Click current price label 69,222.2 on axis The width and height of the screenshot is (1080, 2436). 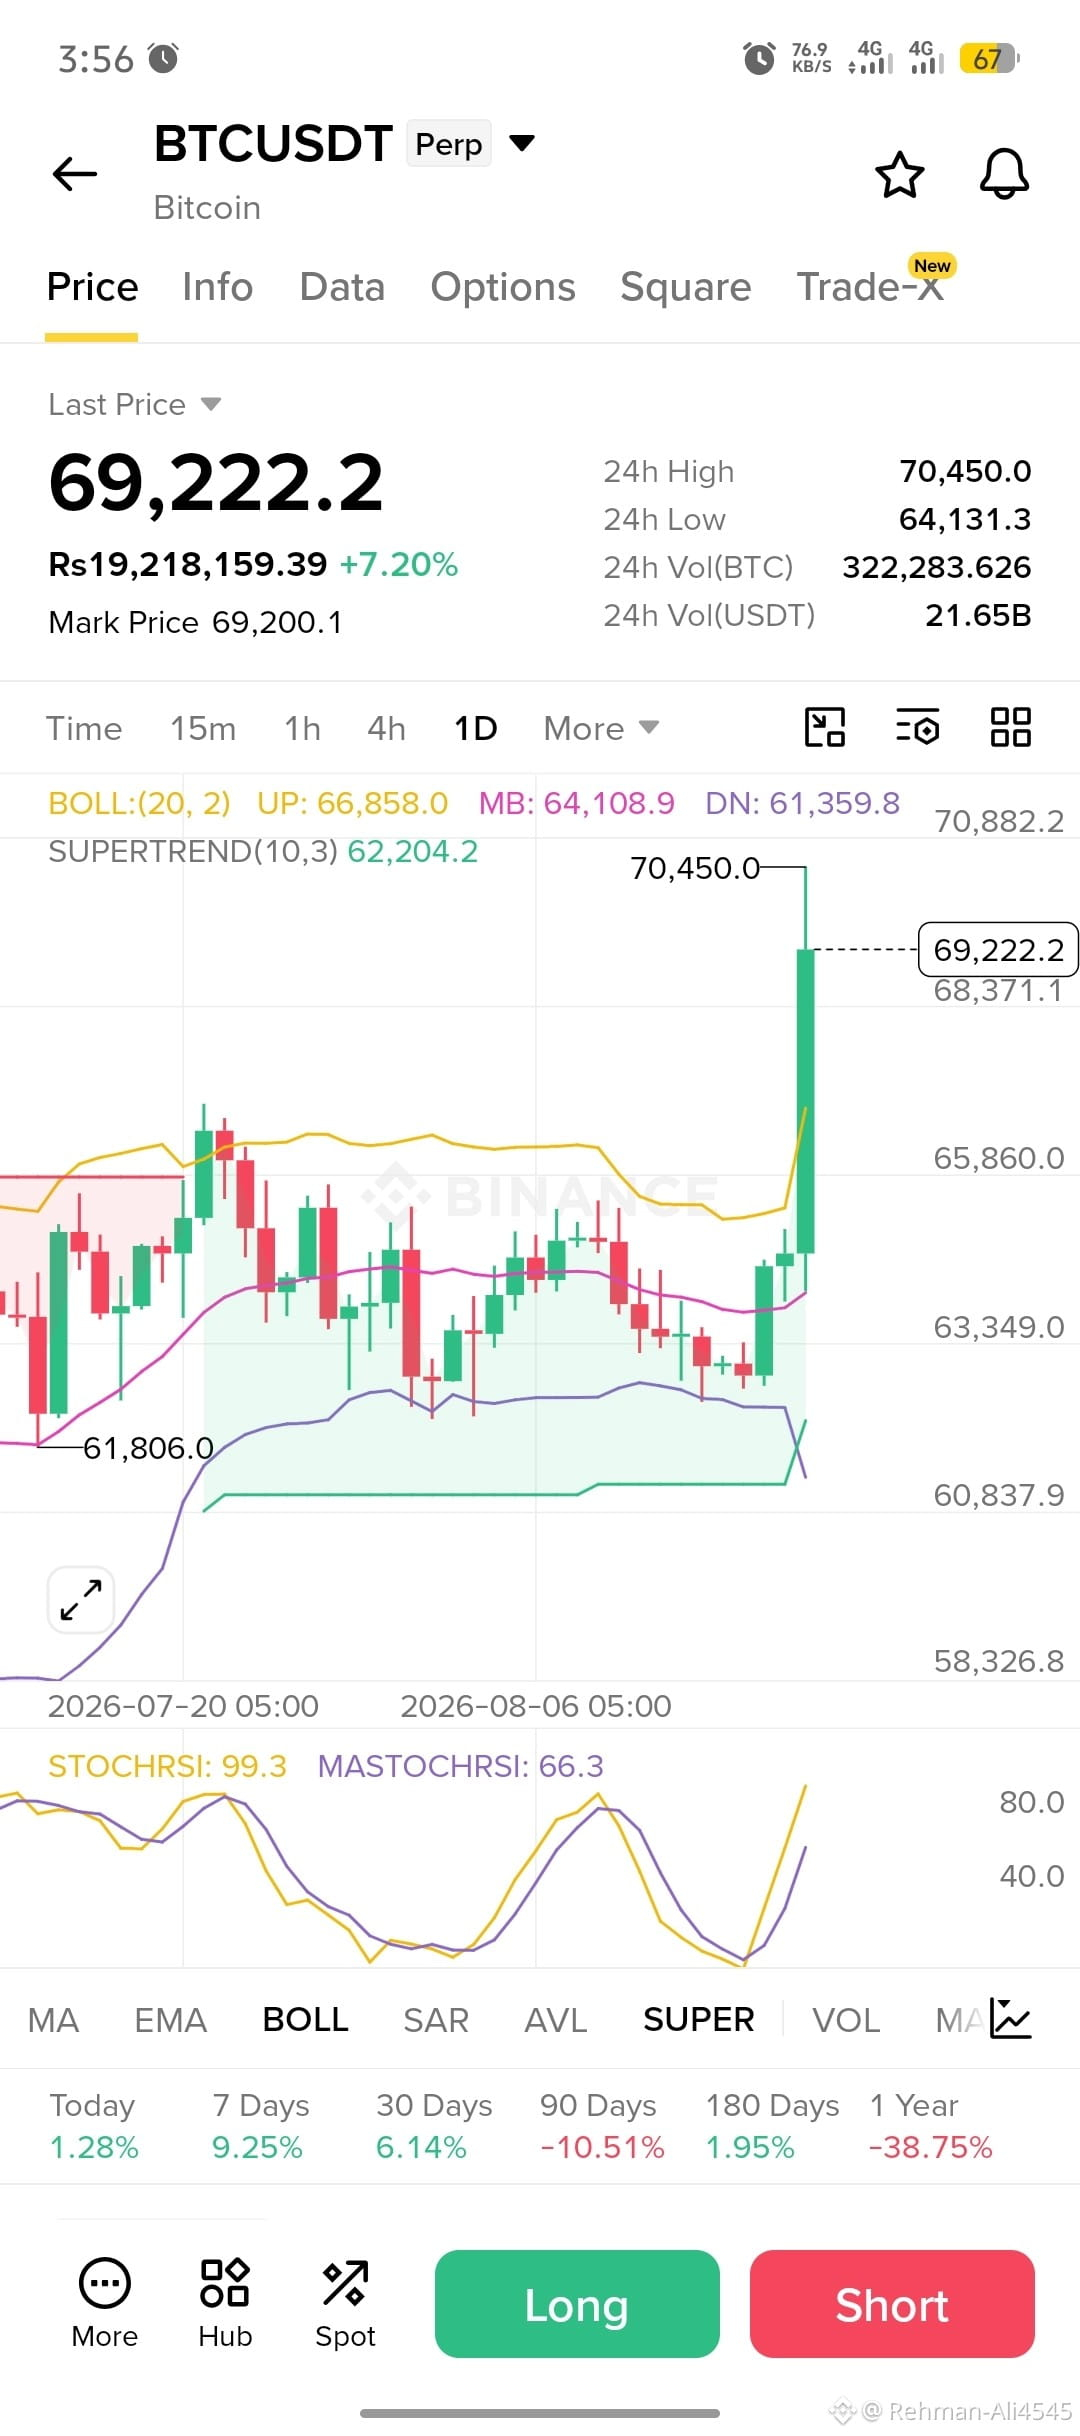click(x=998, y=949)
